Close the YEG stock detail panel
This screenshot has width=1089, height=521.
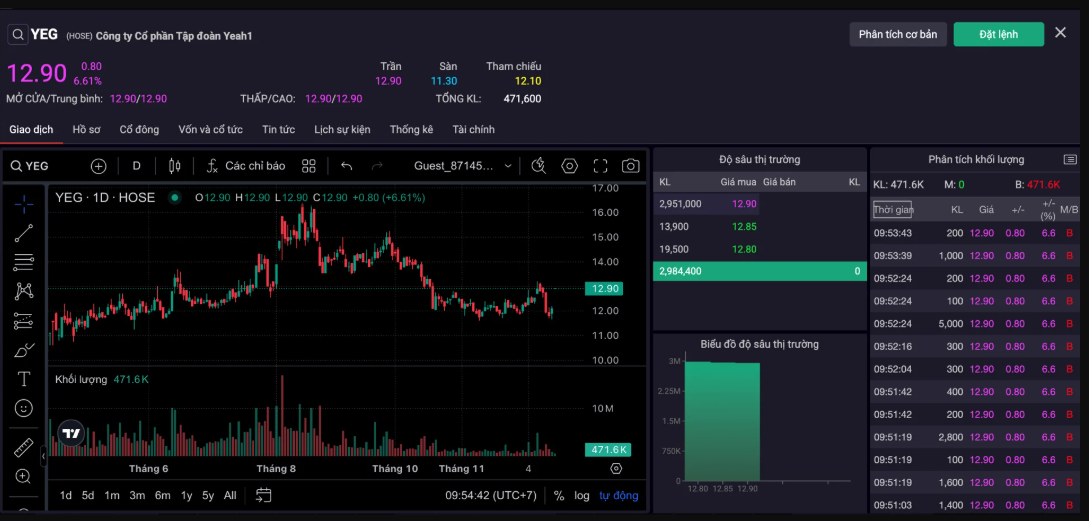coord(1060,33)
